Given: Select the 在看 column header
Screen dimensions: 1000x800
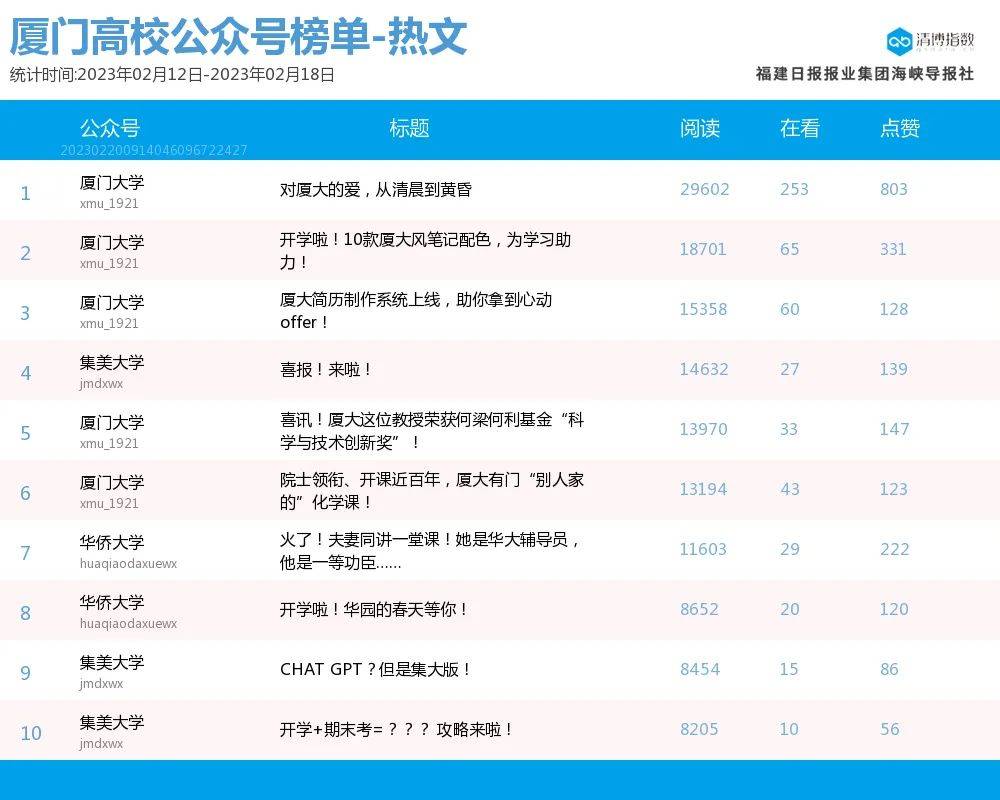Looking at the screenshot, I should coord(799,128).
